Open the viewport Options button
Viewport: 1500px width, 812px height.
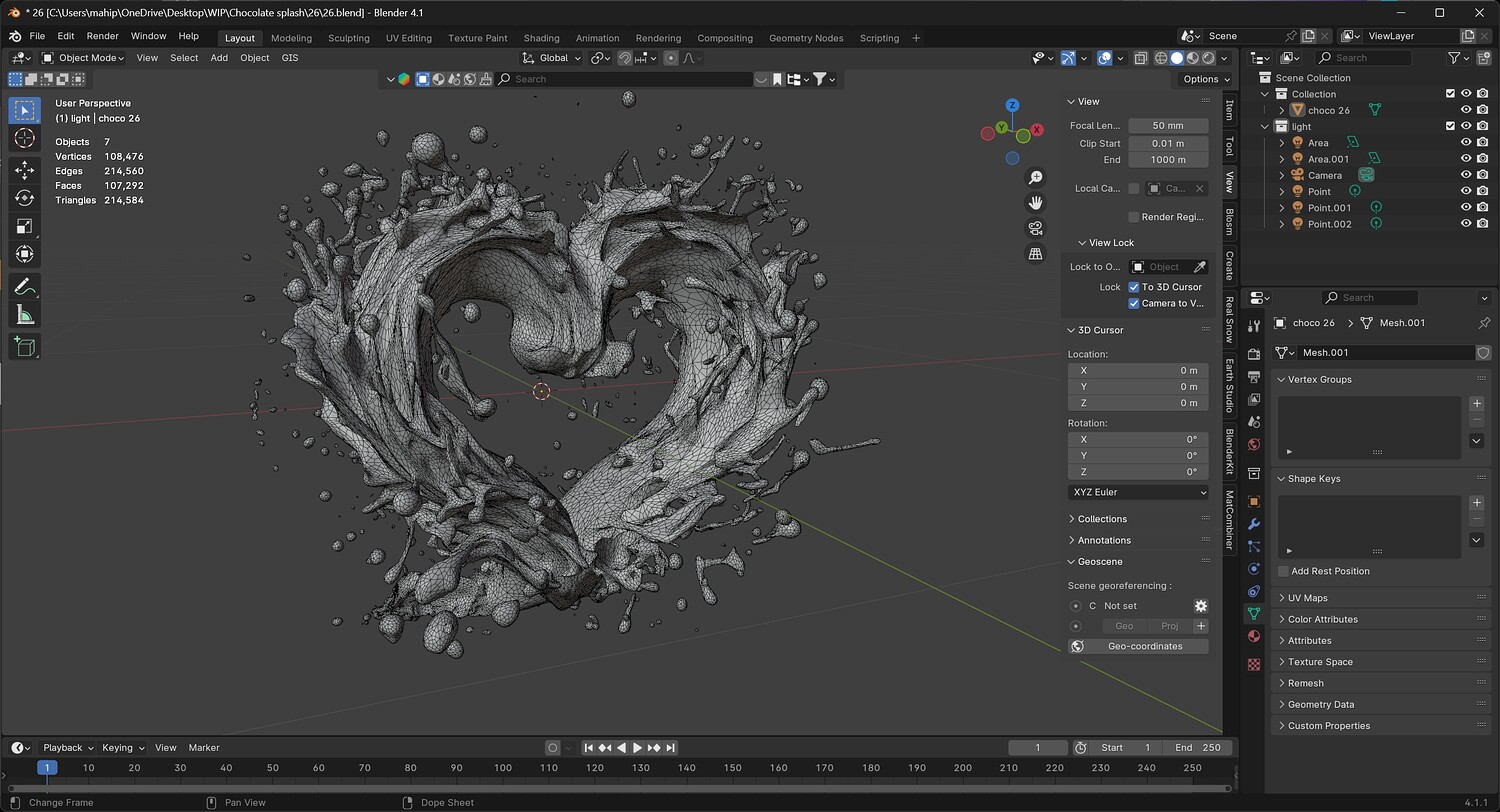coord(1205,79)
